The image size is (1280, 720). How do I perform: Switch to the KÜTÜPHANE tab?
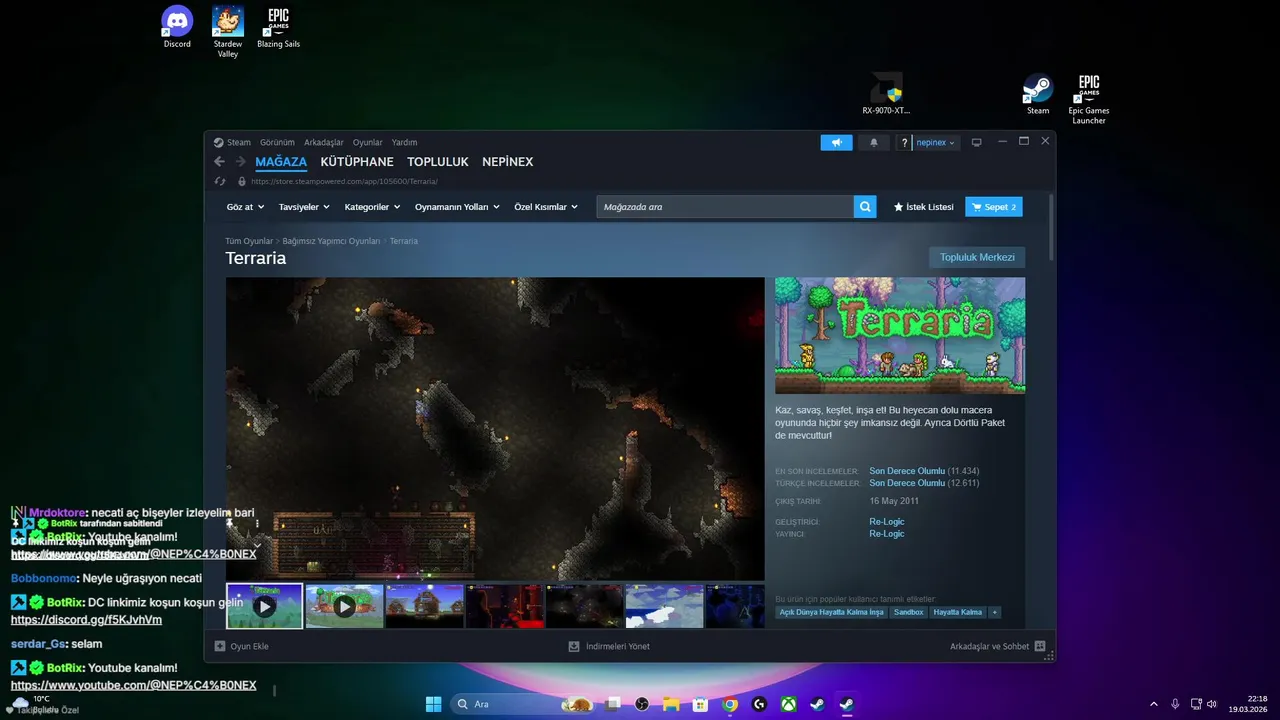pyautogui.click(x=357, y=162)
